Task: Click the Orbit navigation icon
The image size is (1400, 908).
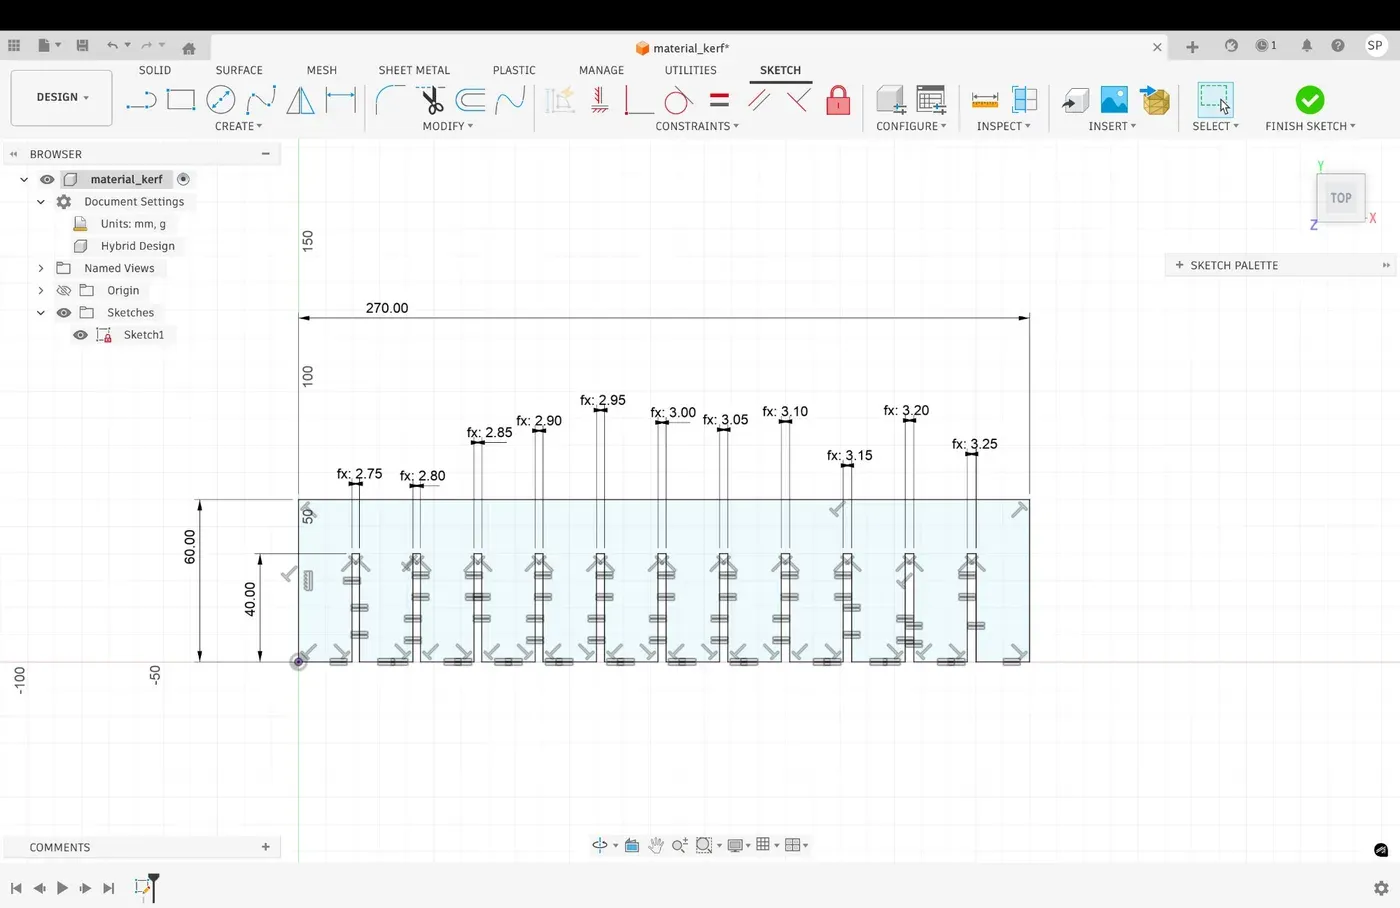Action: [600, 845]
